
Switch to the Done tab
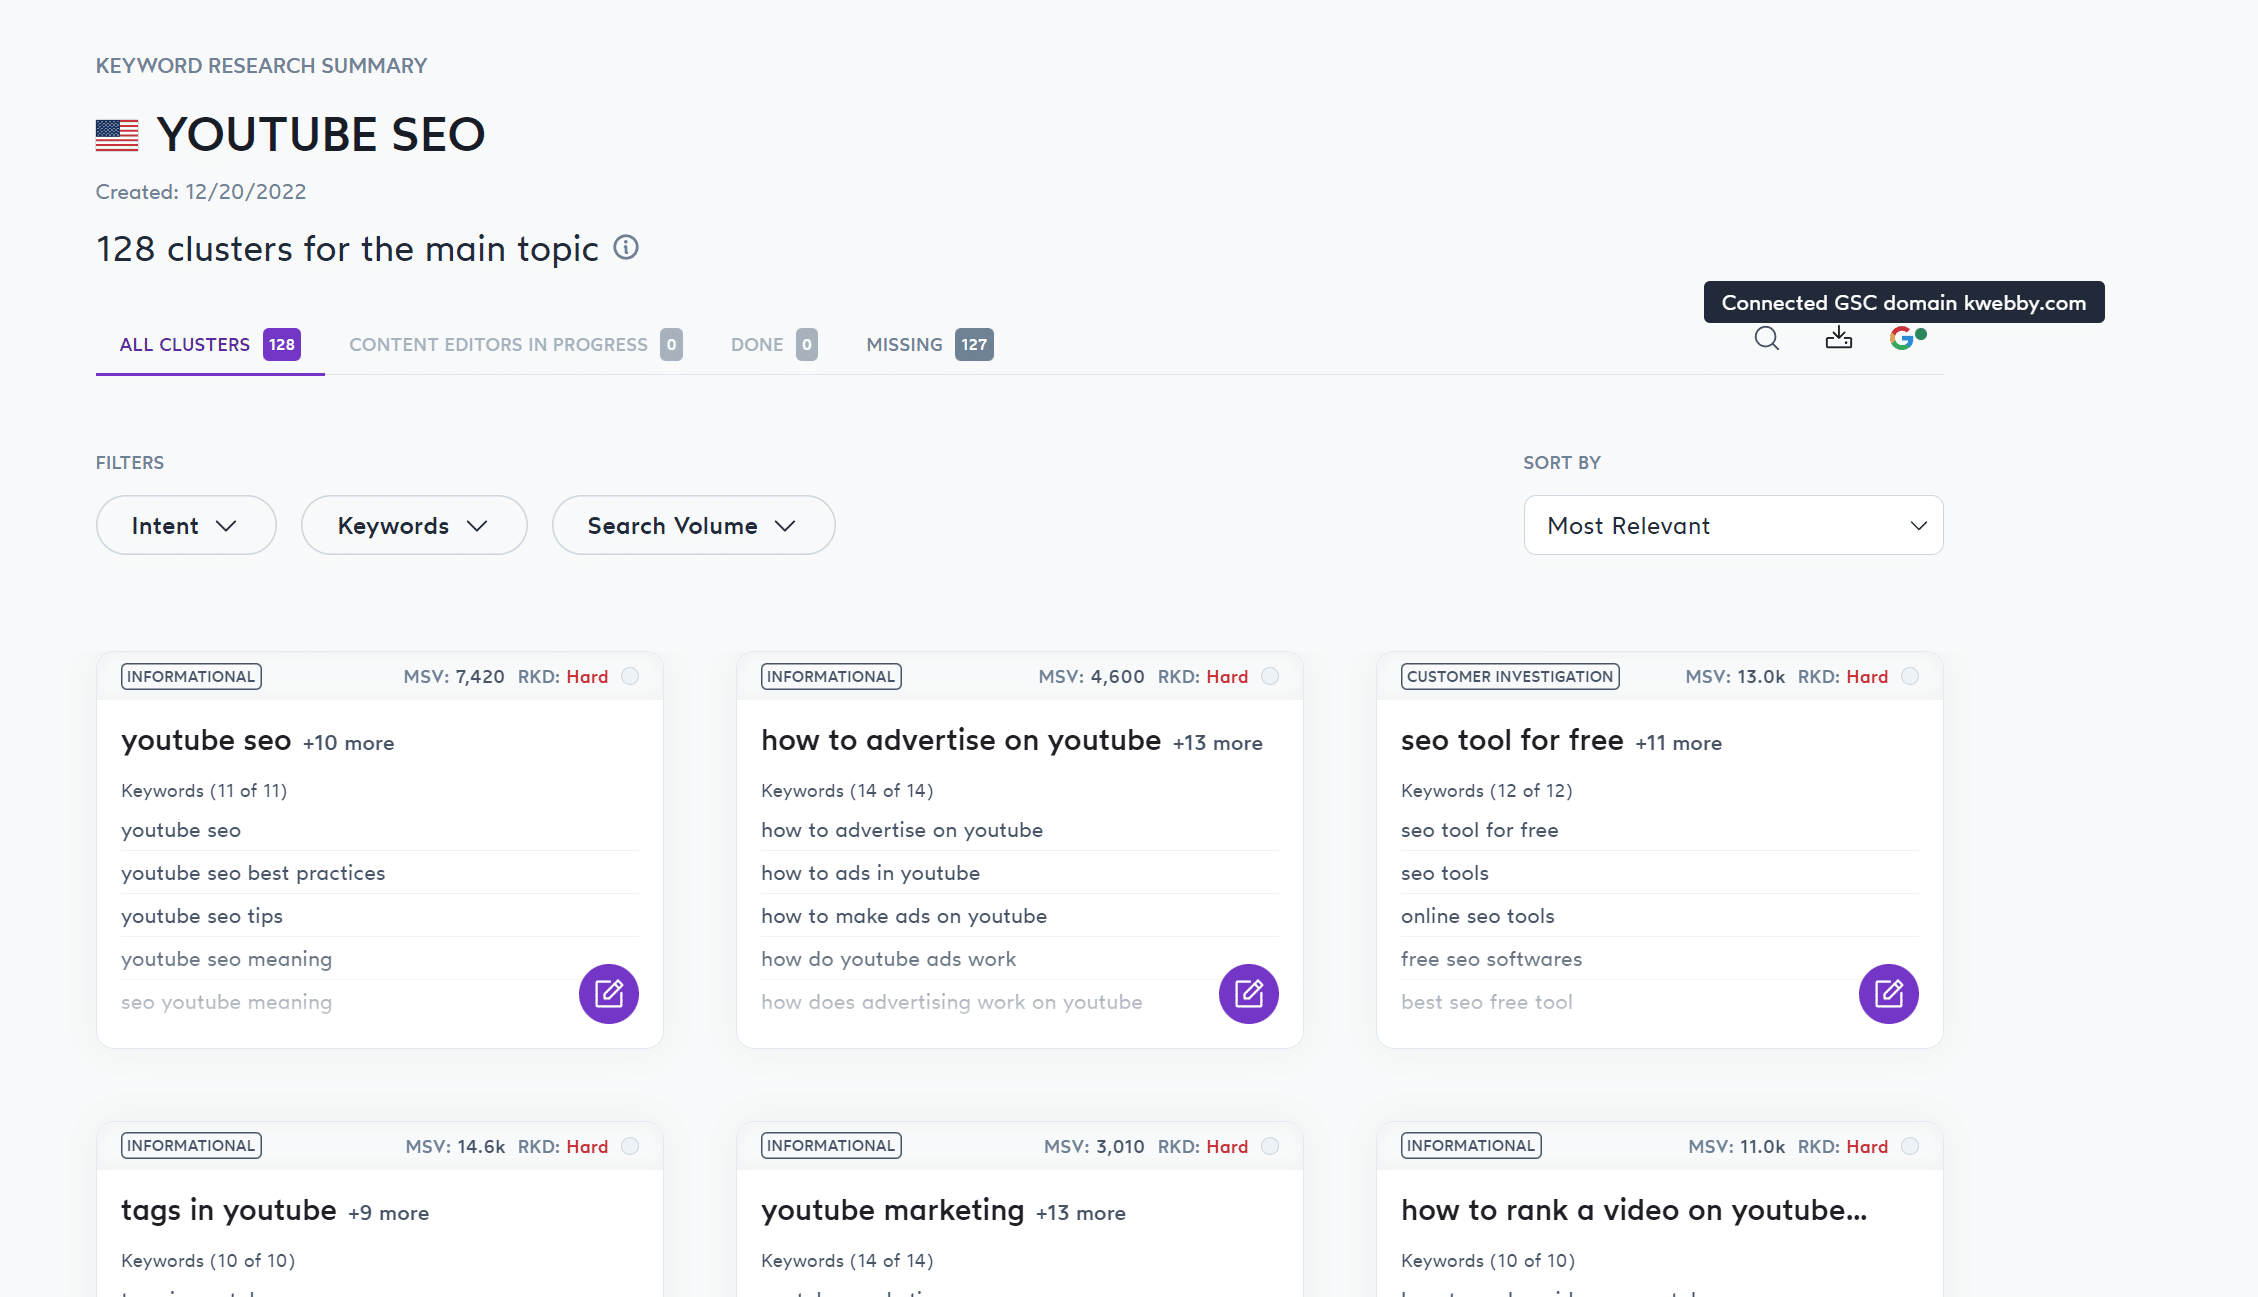point(774,344)
